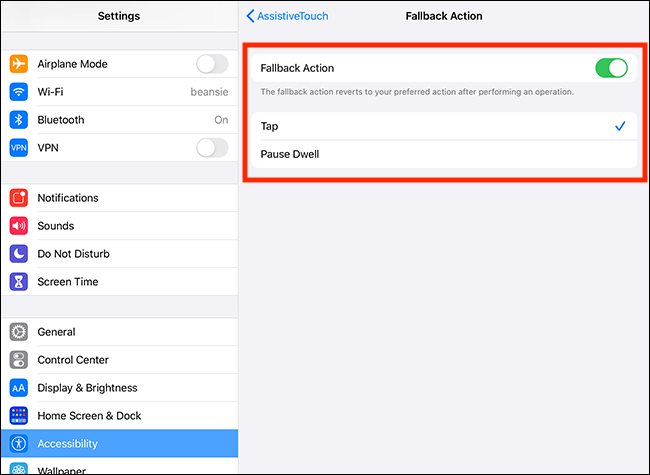This screenshot has width=650, height=475.
Task: Open the Do Not Disturb moon icon
Action: tap(19, 254)
